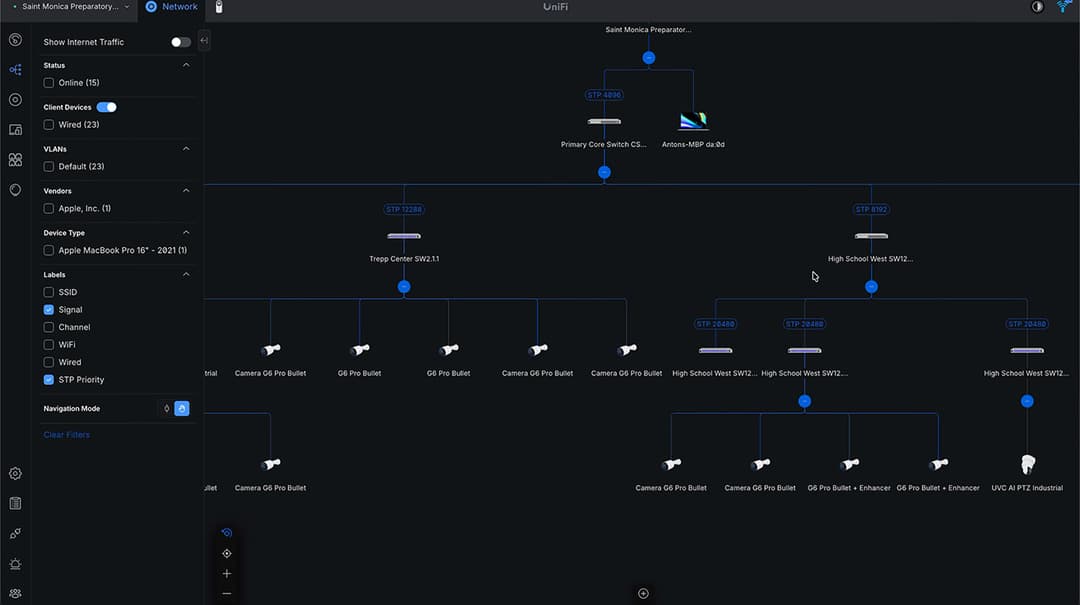1080x605 pixels.
Task: Enable the SSID label checkbox
Action: tap(49, 292)
